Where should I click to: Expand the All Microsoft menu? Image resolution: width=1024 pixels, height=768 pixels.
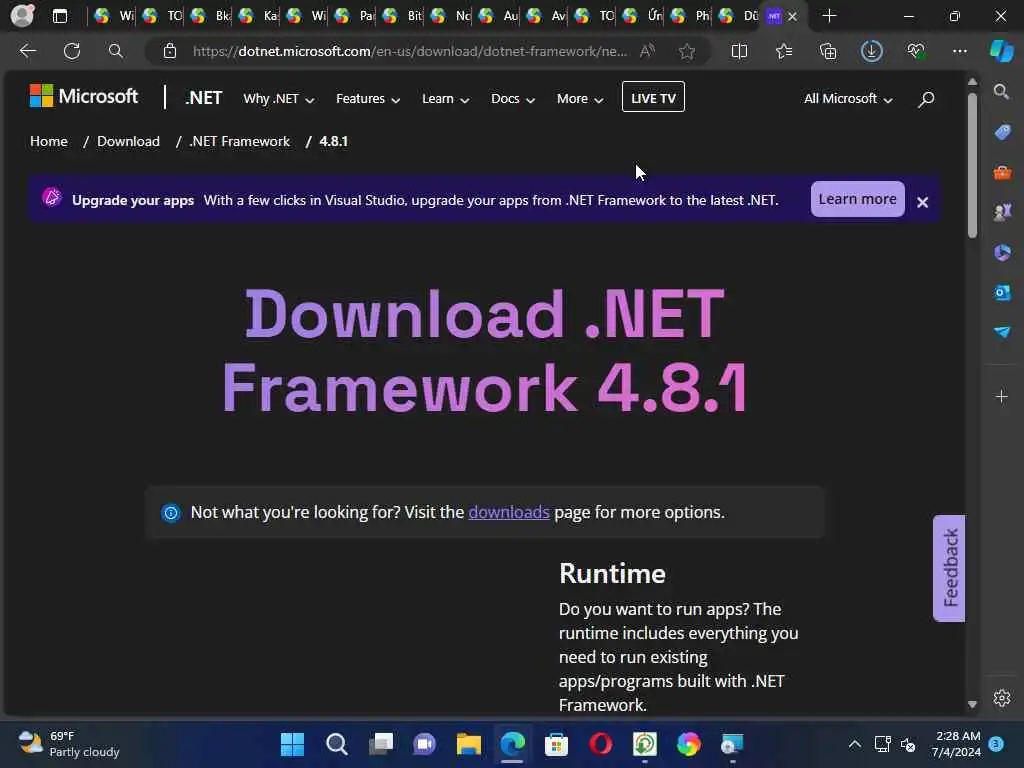(848, 99)
